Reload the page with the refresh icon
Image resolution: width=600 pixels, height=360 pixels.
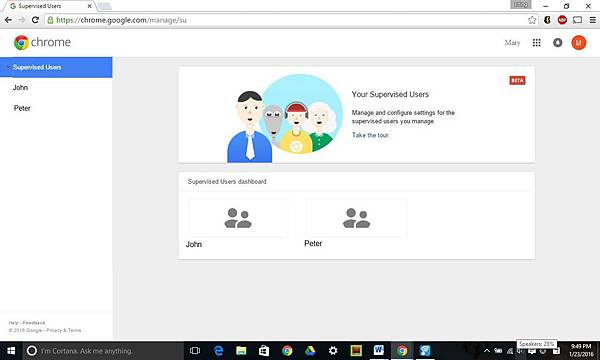35,20
